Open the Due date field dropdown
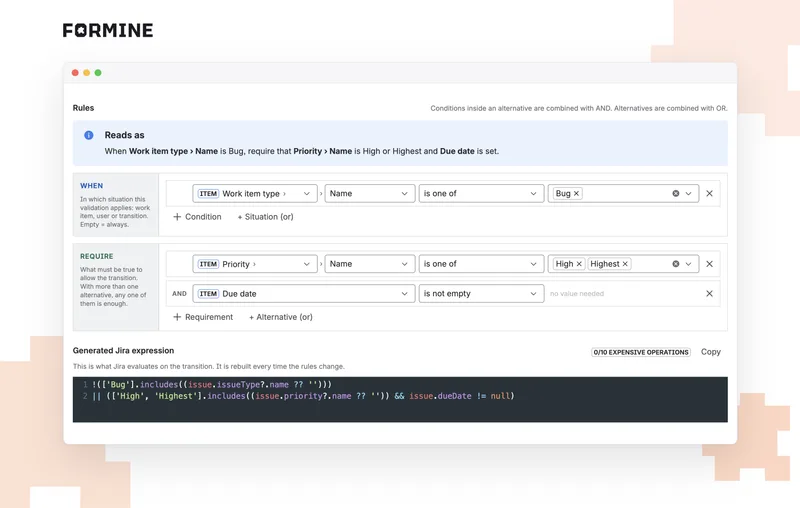Image resolution: width=800 pixels, height=508 pixels. coord(303,293)
